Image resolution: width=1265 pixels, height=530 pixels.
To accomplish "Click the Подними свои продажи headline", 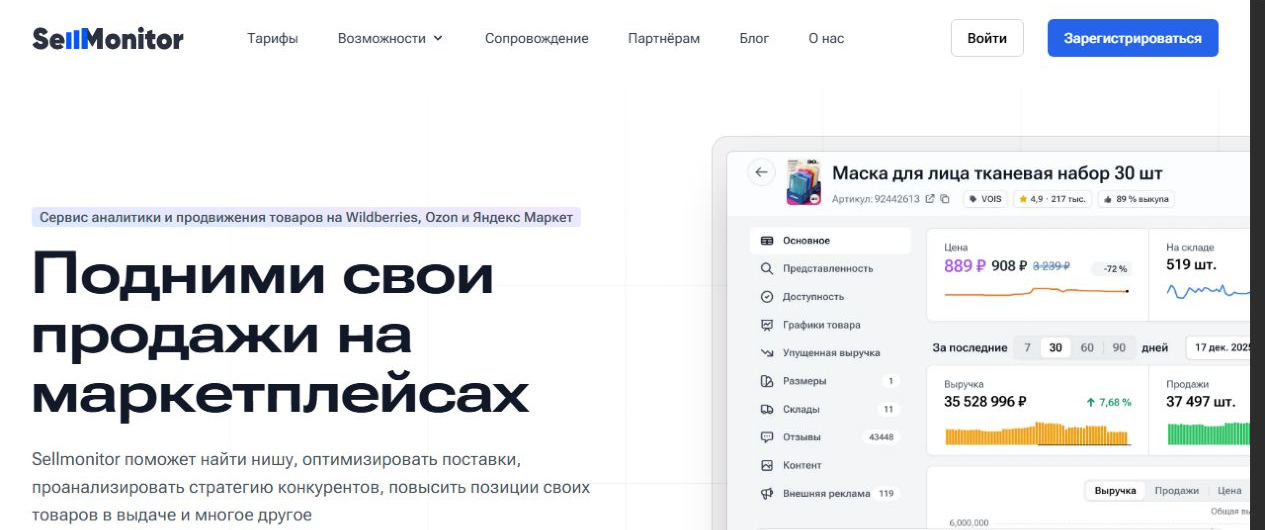I will [281, 334].
